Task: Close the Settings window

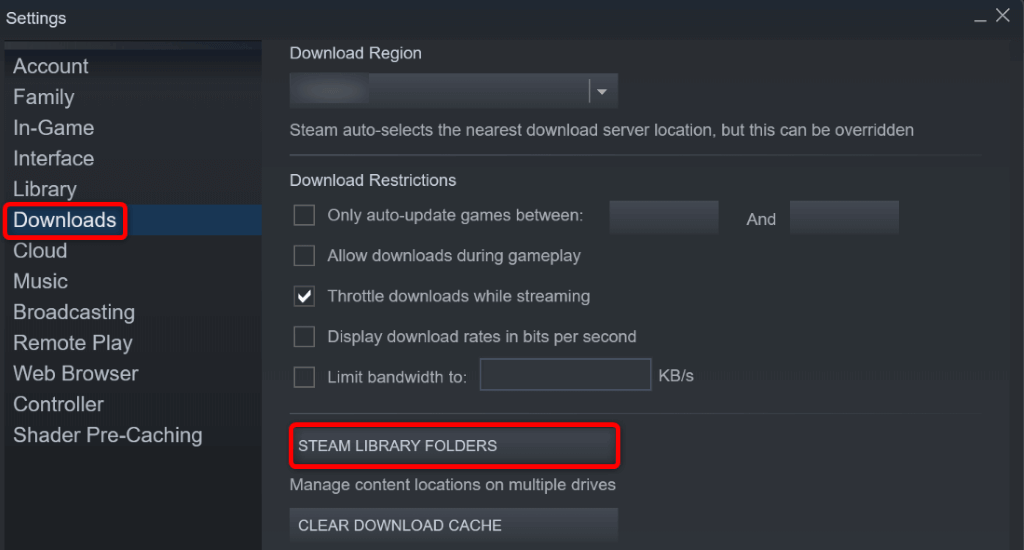Action: (x=1002, y=15)
